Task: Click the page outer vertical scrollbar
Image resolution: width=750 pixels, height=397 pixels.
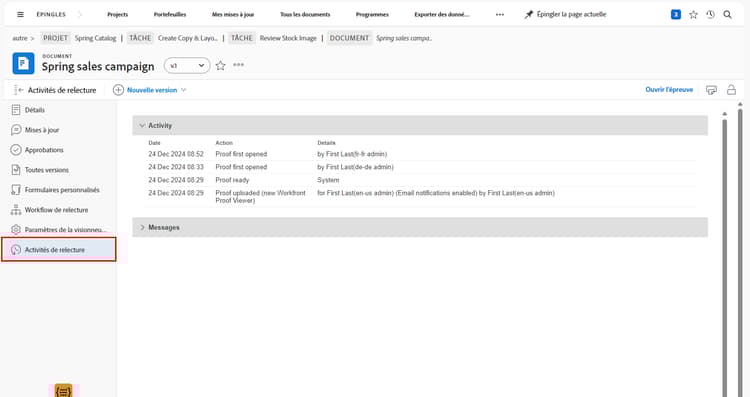Action: [x=740, y=254]
